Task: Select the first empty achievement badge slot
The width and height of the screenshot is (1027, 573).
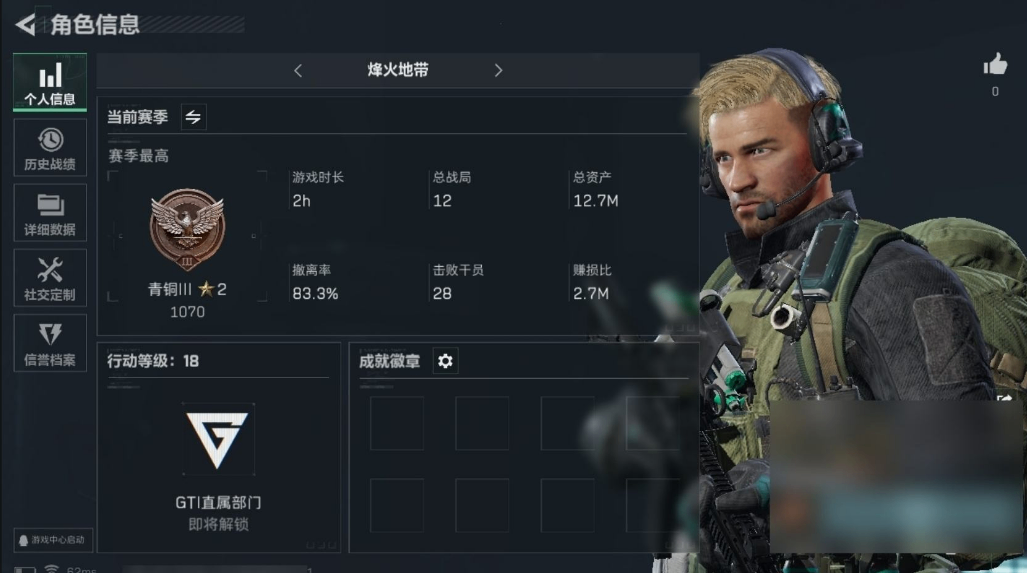Action: 397,423
